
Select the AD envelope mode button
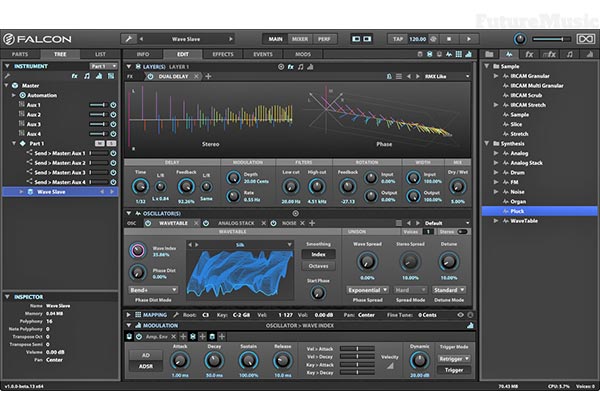145,355
